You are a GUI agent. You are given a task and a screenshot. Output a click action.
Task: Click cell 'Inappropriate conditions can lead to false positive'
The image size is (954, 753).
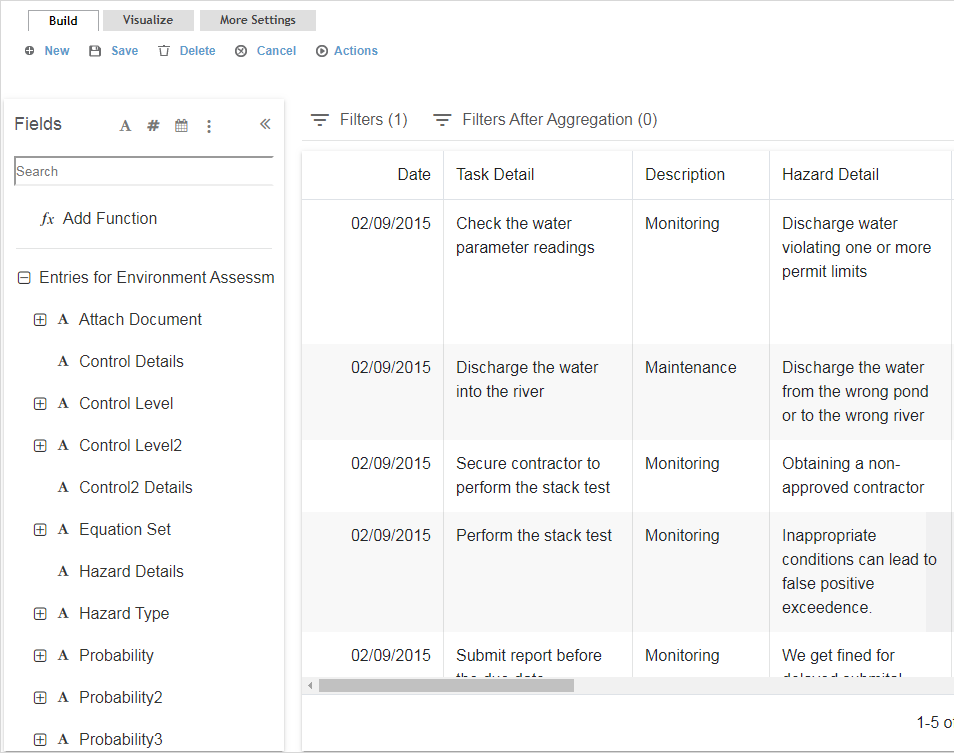click(x=859, y=571)
